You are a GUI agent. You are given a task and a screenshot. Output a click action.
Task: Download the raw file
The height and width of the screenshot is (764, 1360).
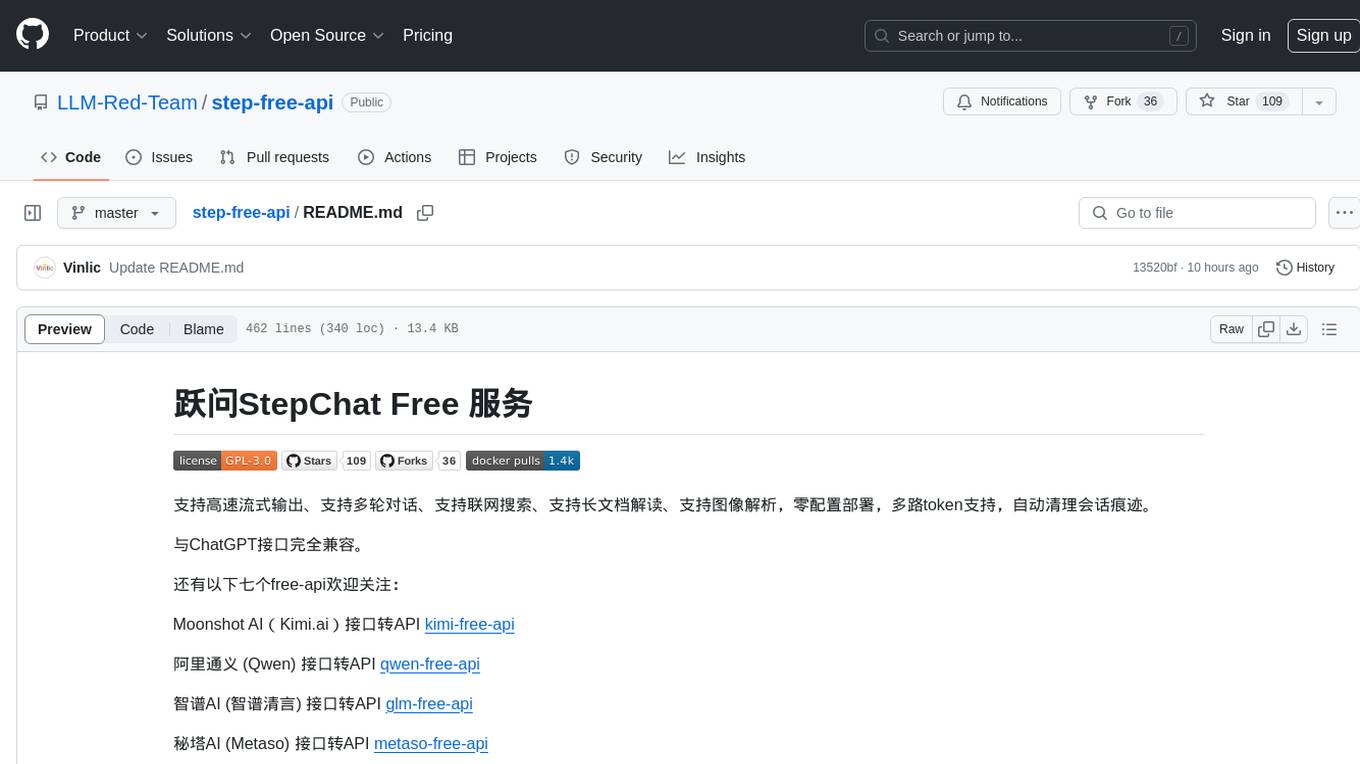click(x=1293, y=329)
